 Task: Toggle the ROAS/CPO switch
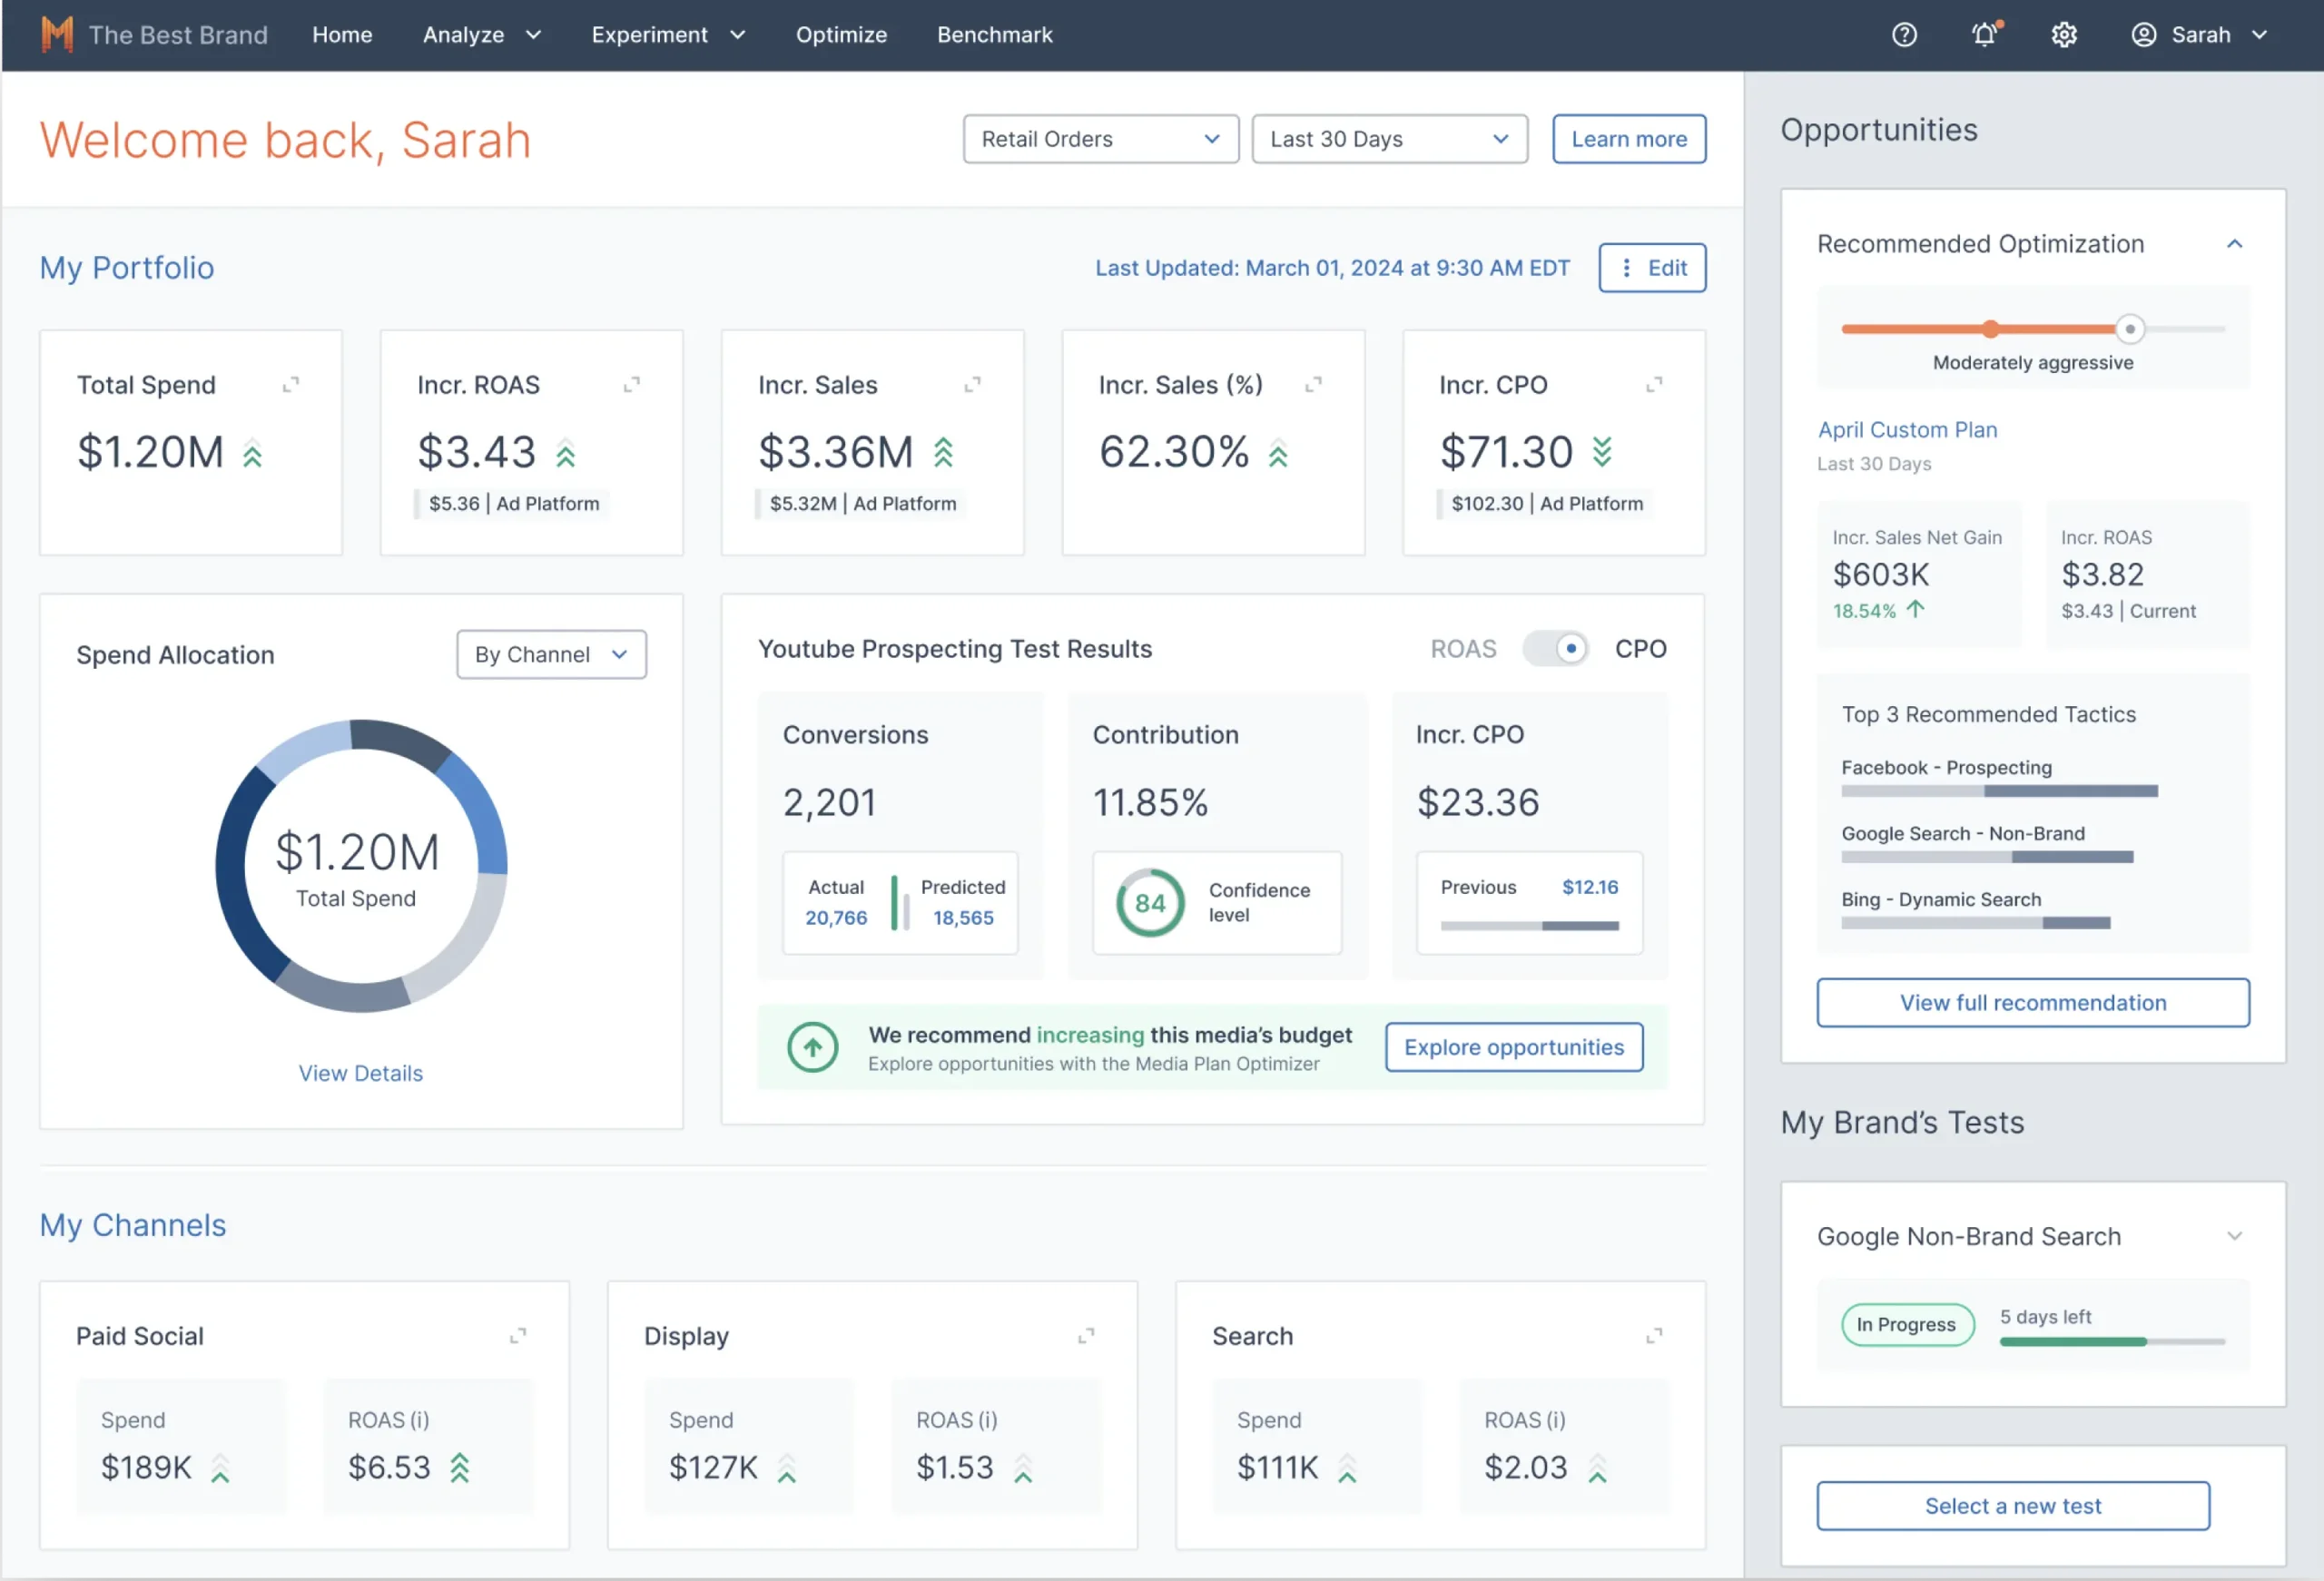pyautogui.click(x=1555, y=649)
